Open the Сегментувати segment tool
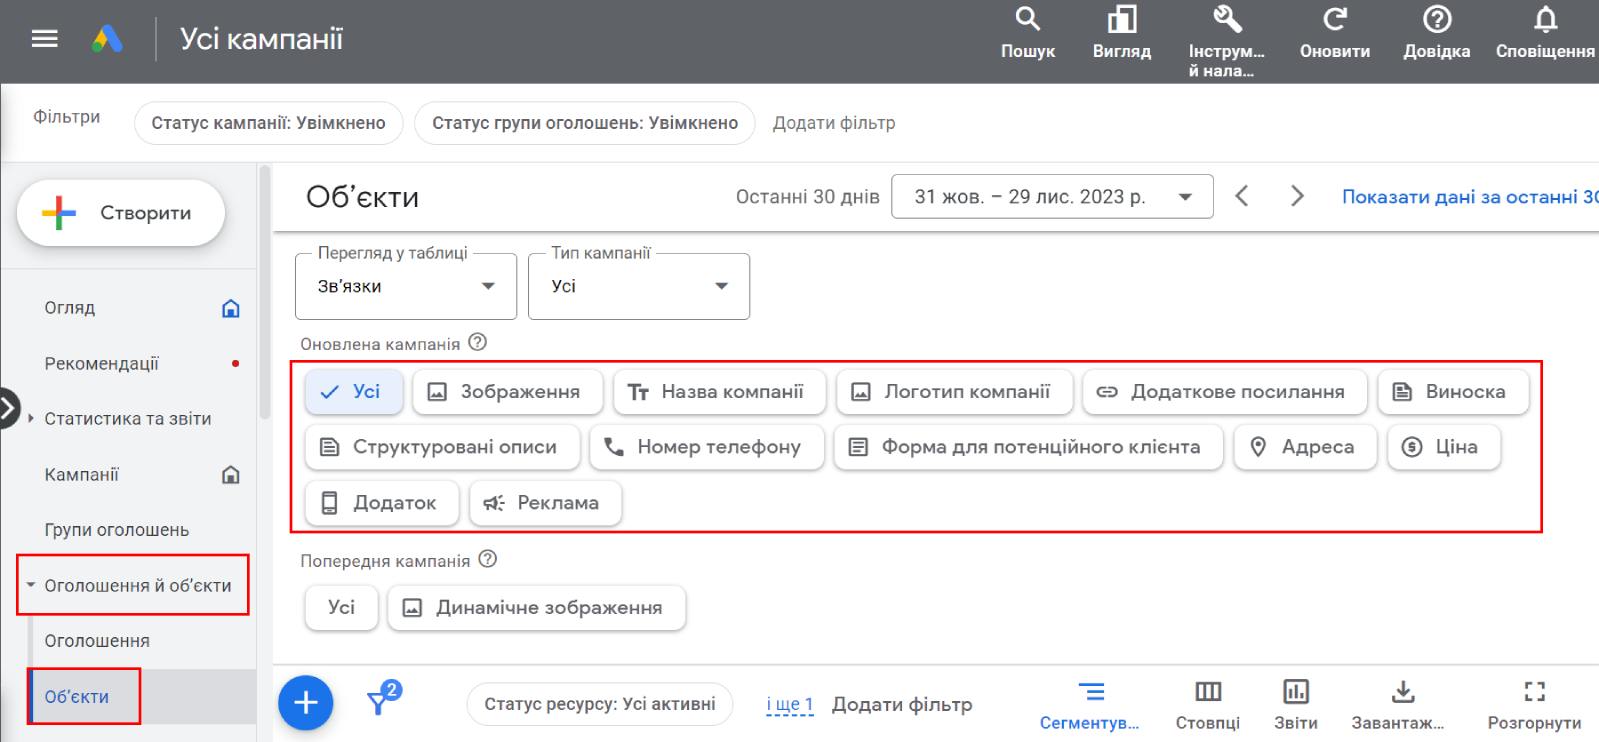 tap(1090, 706)
